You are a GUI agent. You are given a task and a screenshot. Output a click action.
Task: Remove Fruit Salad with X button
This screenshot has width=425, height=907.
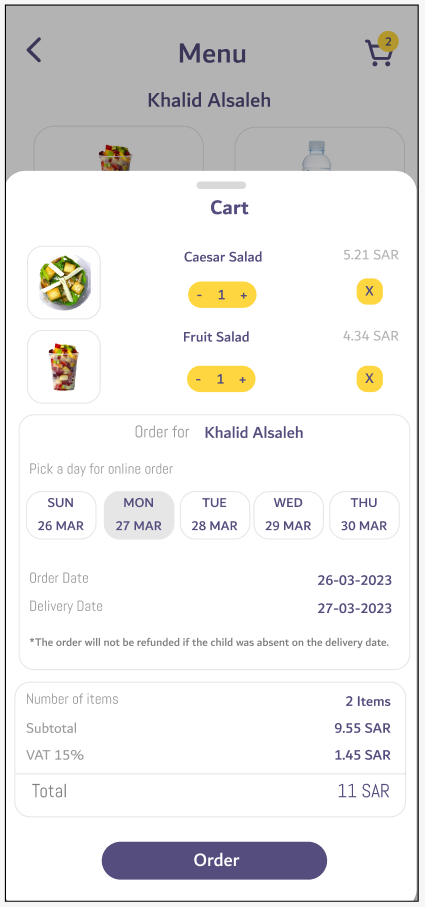[369, 379]
